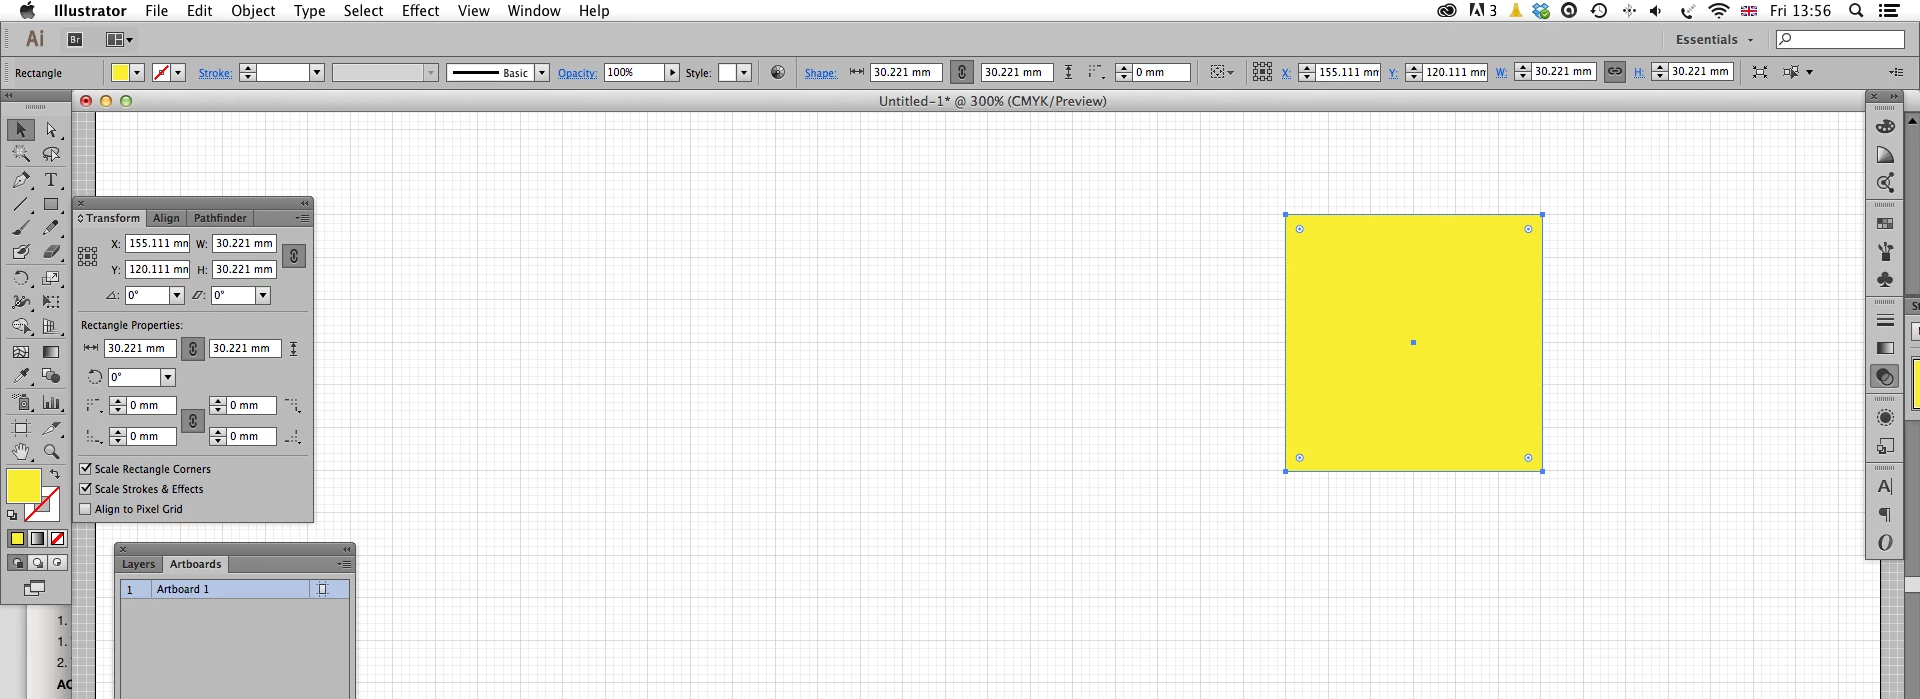Select the Scale tool
Screen dimensions: 1920x699
51,278
